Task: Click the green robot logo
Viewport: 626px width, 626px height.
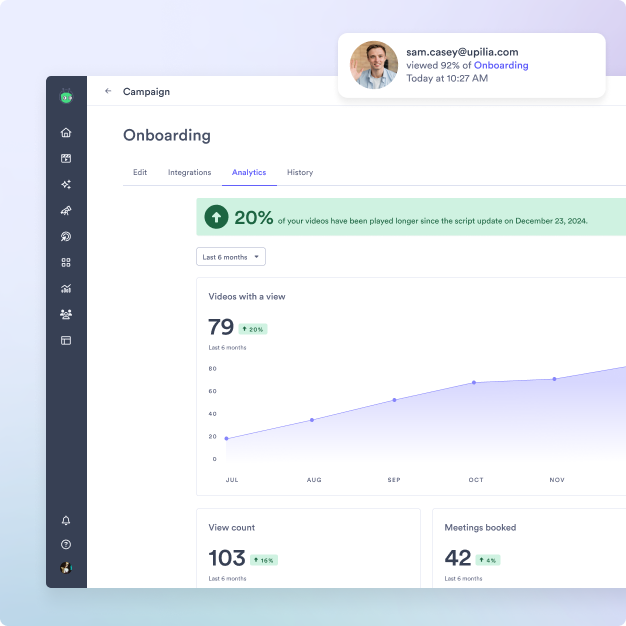Action: tap(66, 97)
